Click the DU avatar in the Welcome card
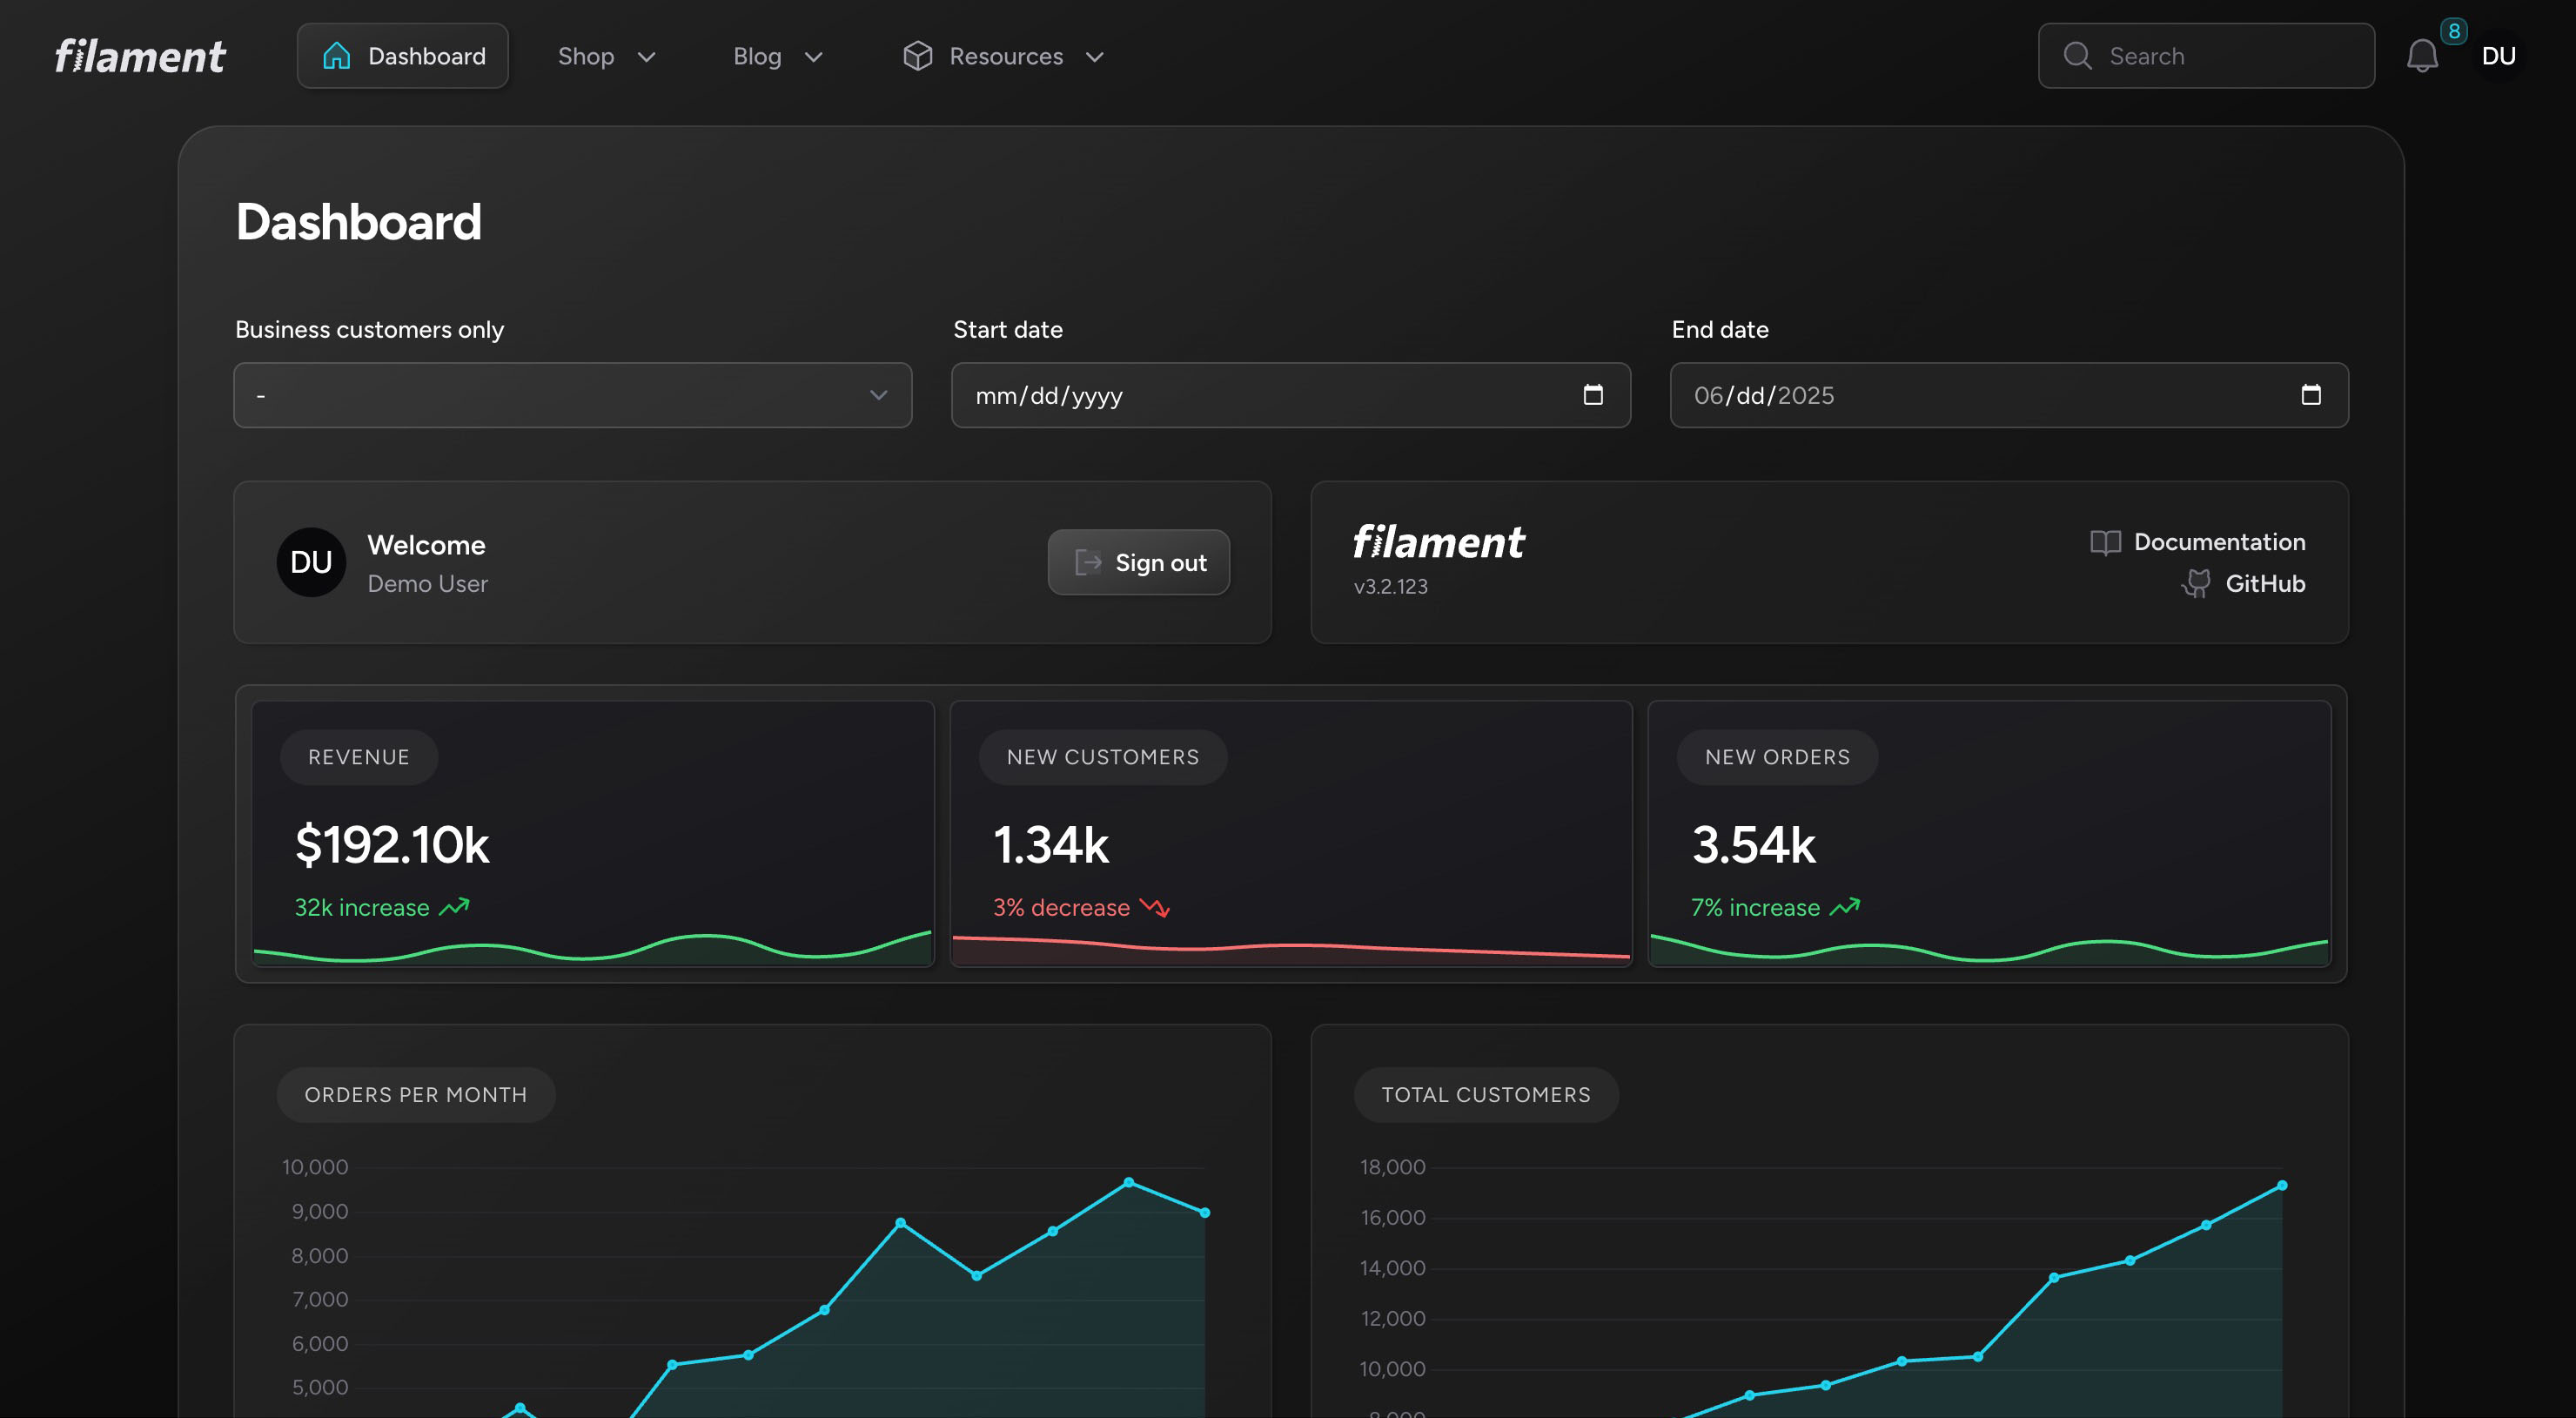 tap(311, 562)
